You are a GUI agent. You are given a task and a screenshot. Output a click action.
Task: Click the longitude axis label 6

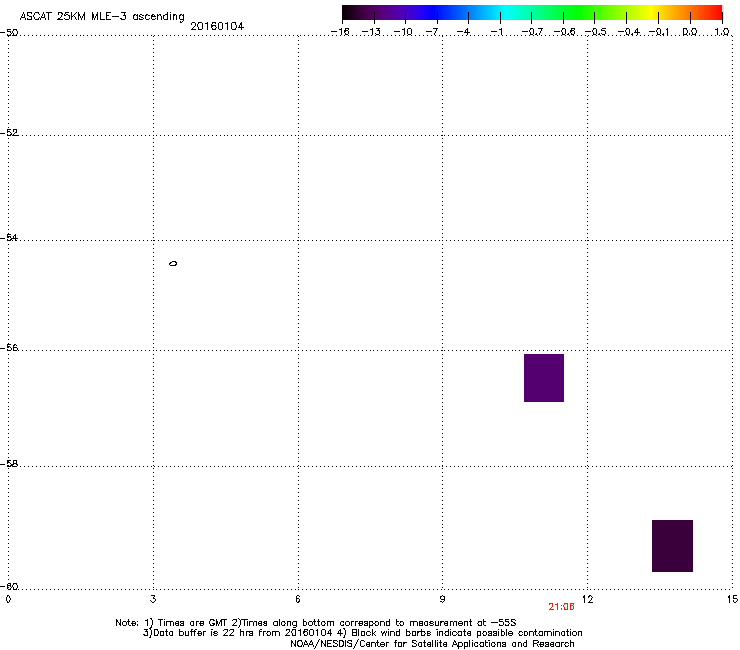[x=298, y=599]
